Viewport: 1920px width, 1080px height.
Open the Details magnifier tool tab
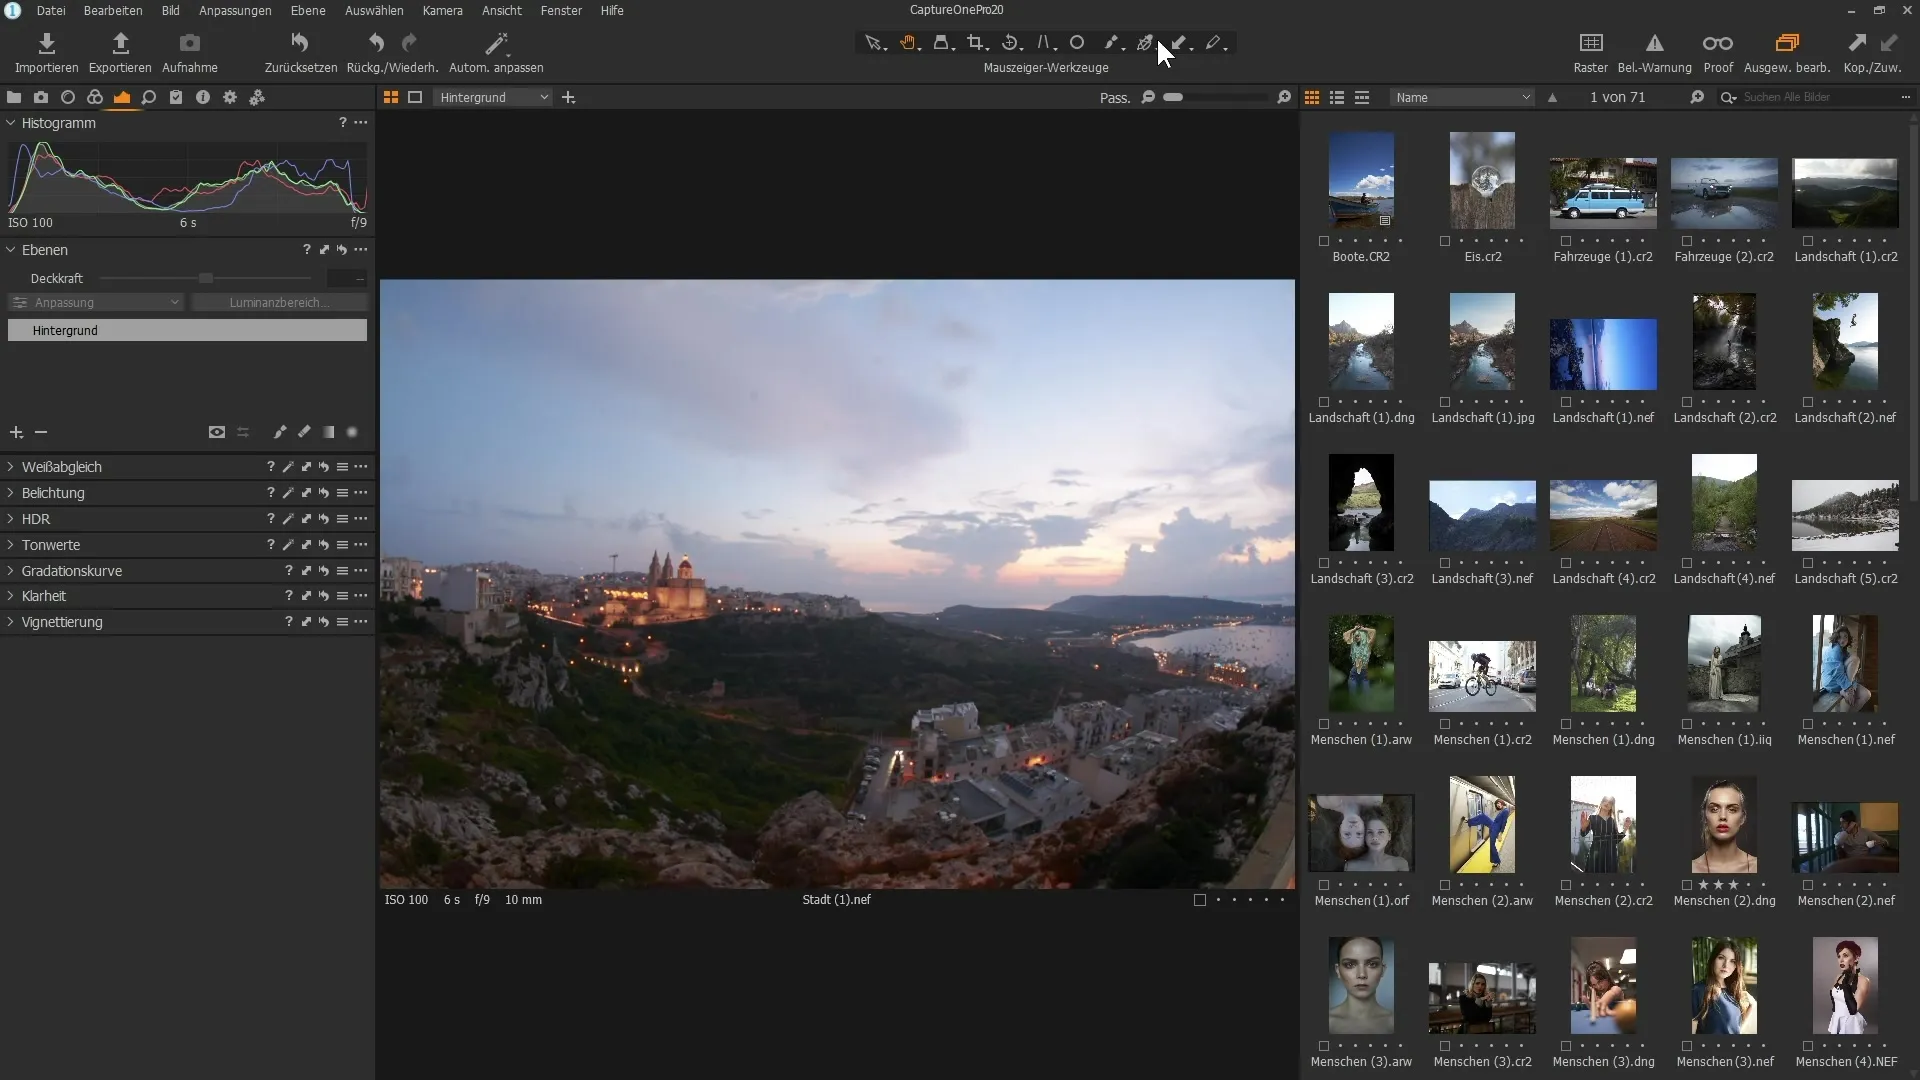click(149, 97)
